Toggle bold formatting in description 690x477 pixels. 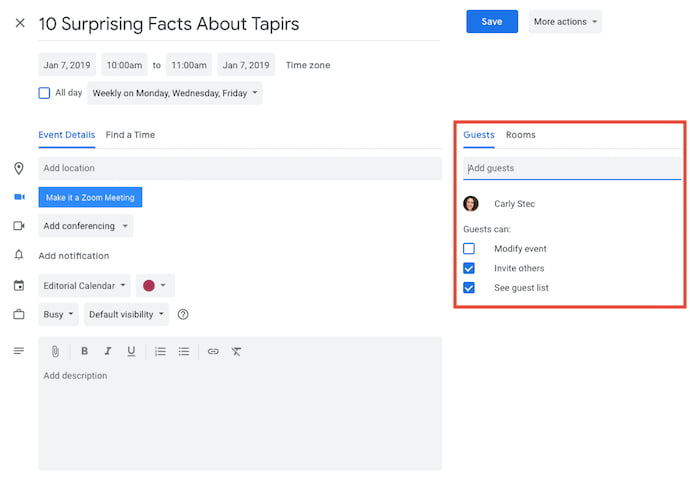pyautogui.click(x=84, y=351)
